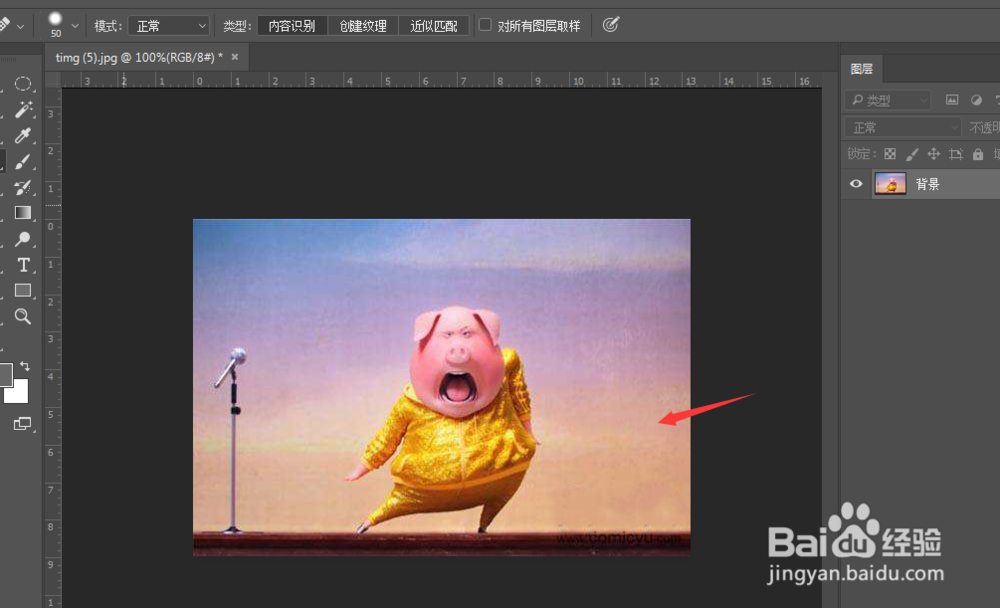Swap foreground and background colors
The height and width of the screenshot is (608, 1000).
pos(25,366)
